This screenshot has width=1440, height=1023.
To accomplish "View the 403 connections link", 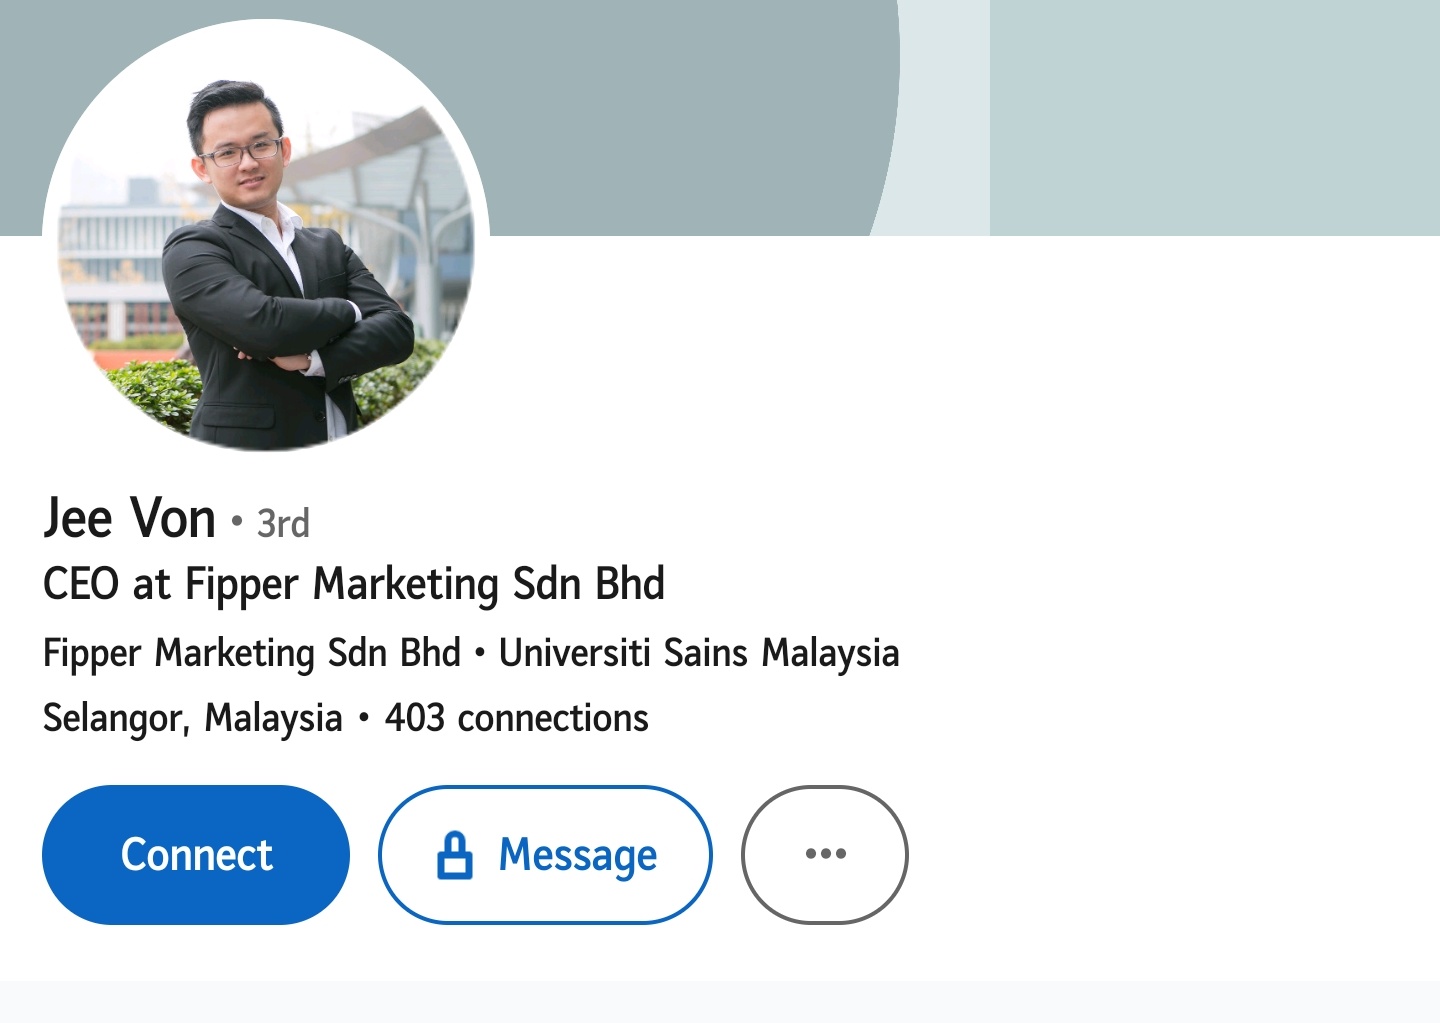I will [x=517, y=718].
